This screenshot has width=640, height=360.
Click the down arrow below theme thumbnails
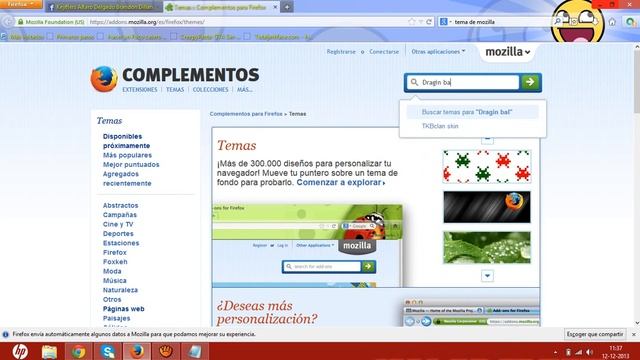[x=487, y=276]
